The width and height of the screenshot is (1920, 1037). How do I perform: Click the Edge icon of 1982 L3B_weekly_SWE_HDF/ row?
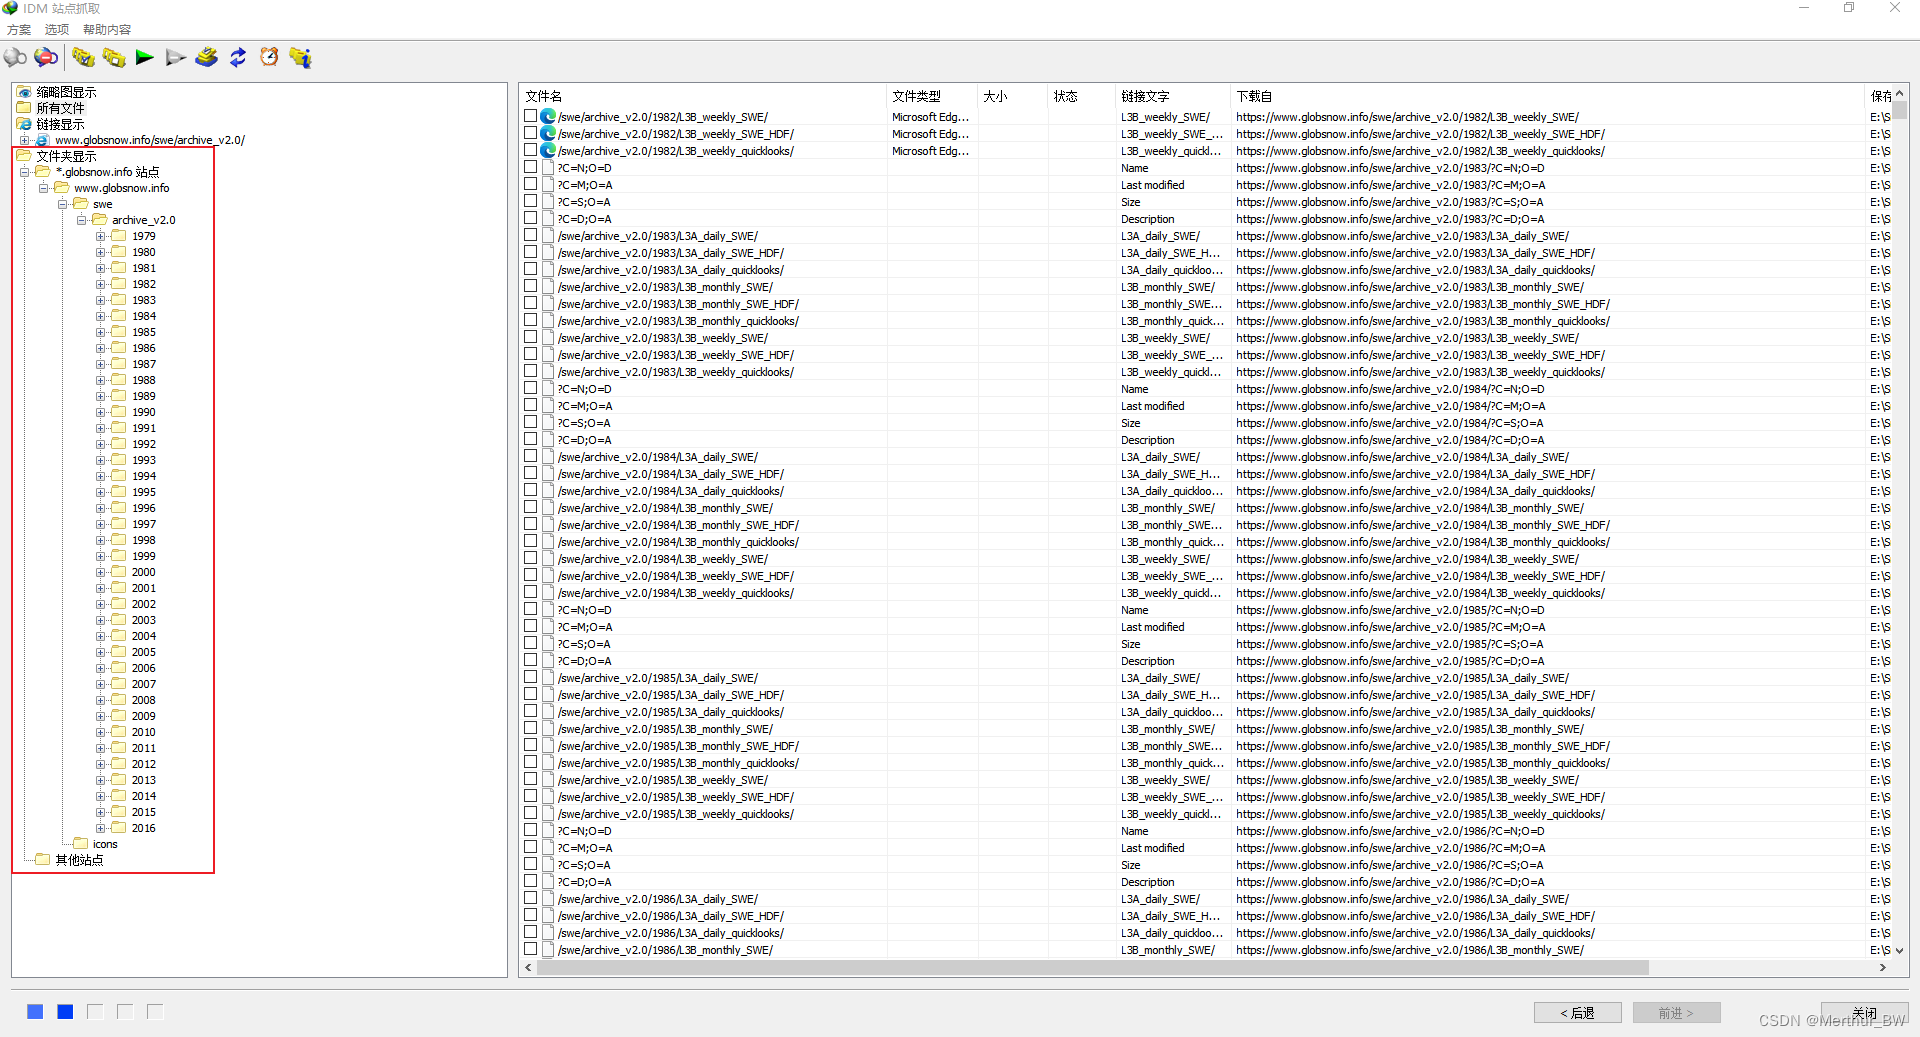coord(548,134)
